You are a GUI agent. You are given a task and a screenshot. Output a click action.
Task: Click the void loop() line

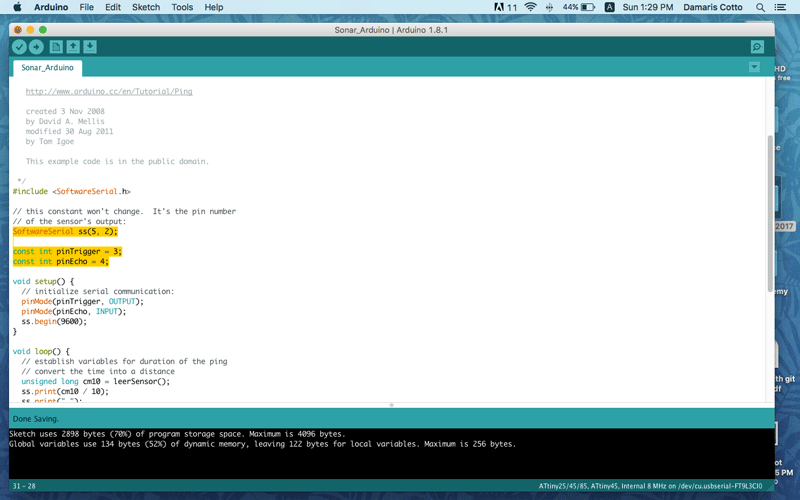[41, 351]
